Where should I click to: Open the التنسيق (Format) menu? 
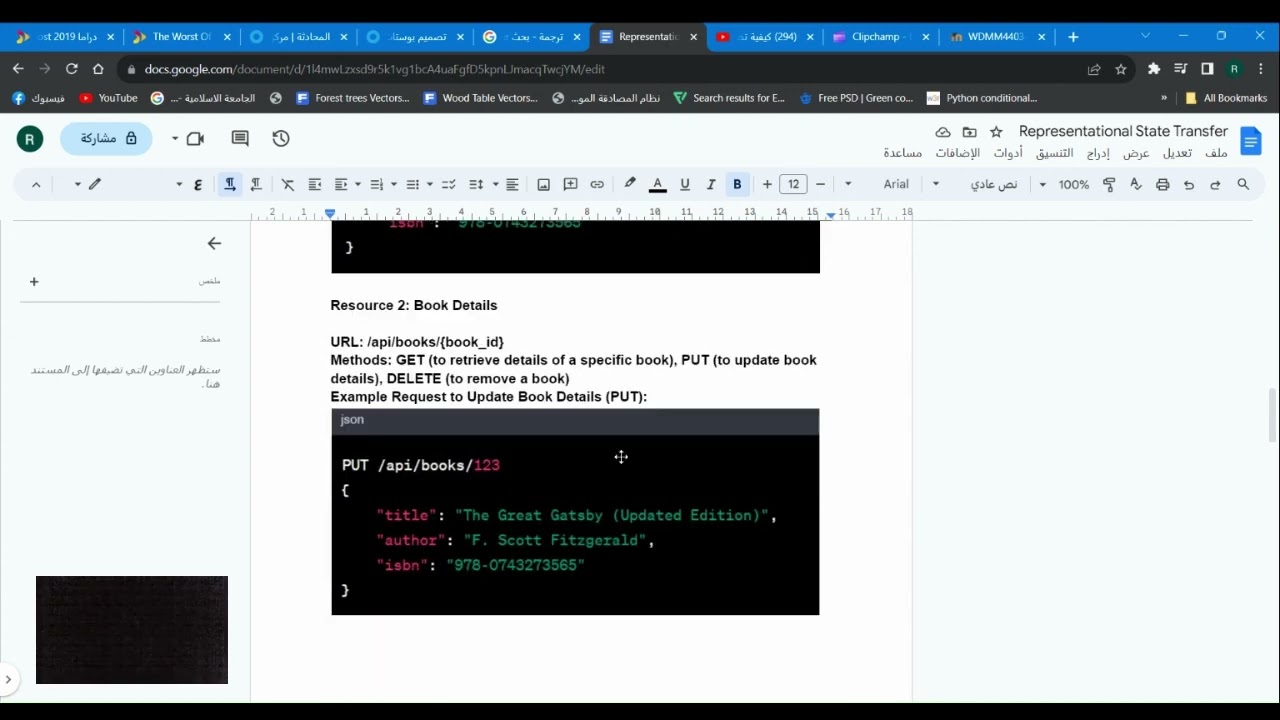click(1054, 153)
